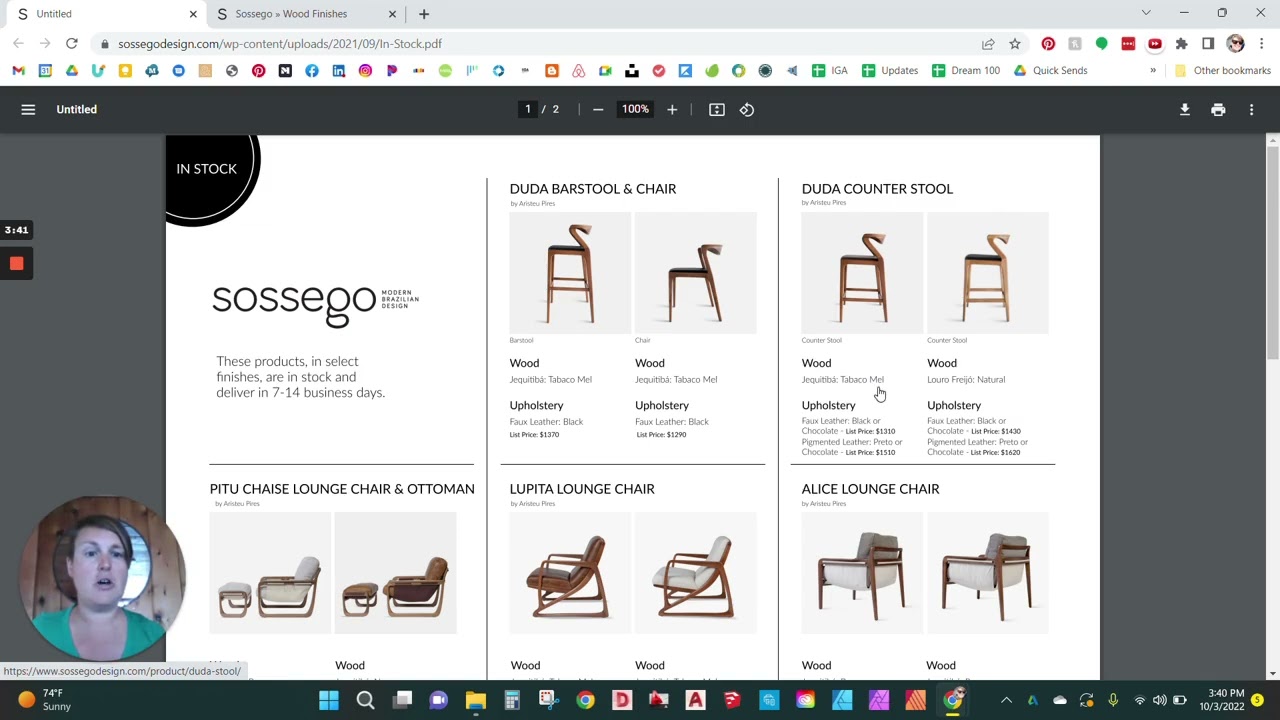Image resolution: width=1280 pixels, height=720 pixels.
Task: Open the Facebook bookmark
Action: (312, 70)
